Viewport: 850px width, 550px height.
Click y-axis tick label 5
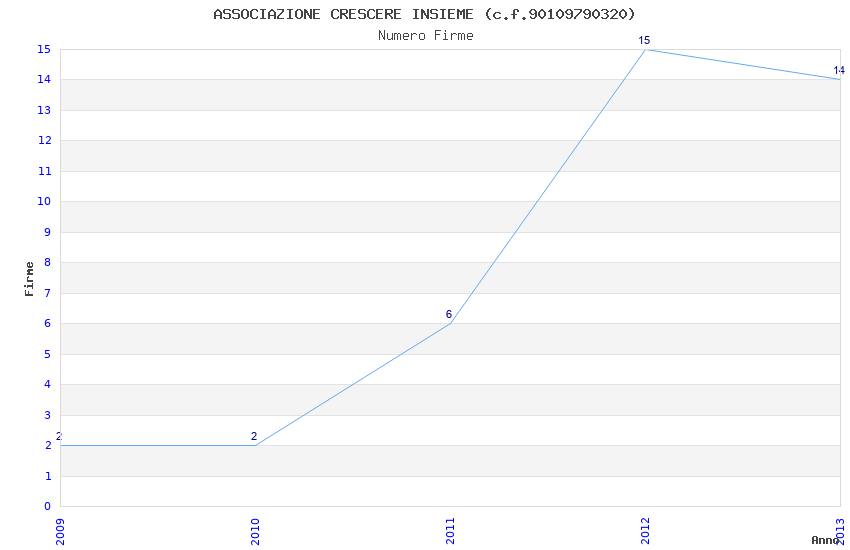(x=47, y=354)
